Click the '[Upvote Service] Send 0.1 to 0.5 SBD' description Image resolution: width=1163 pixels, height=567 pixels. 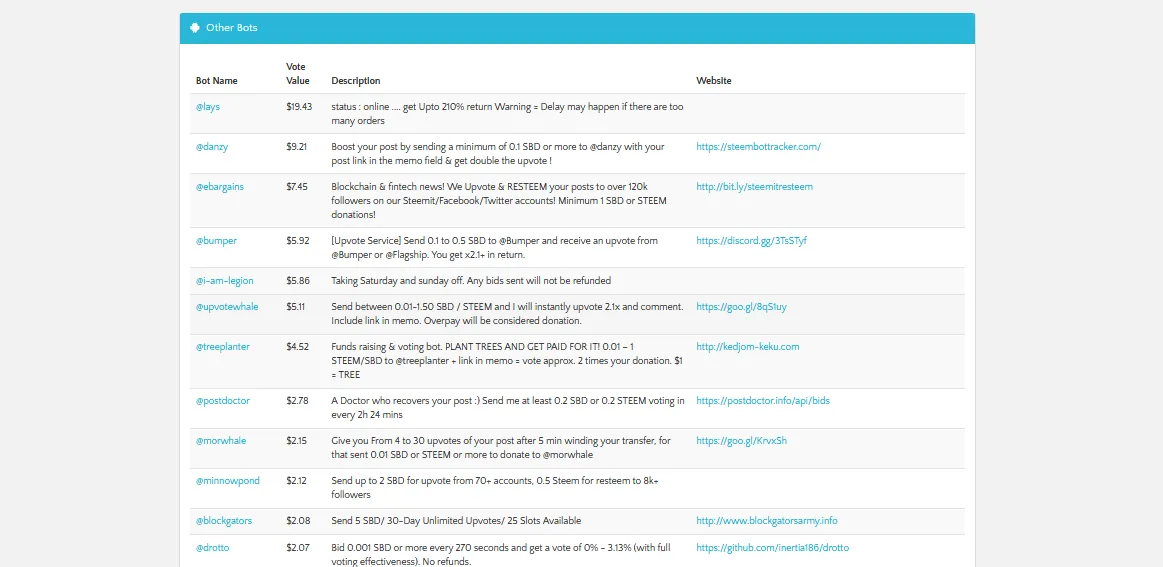coord(495,248)
